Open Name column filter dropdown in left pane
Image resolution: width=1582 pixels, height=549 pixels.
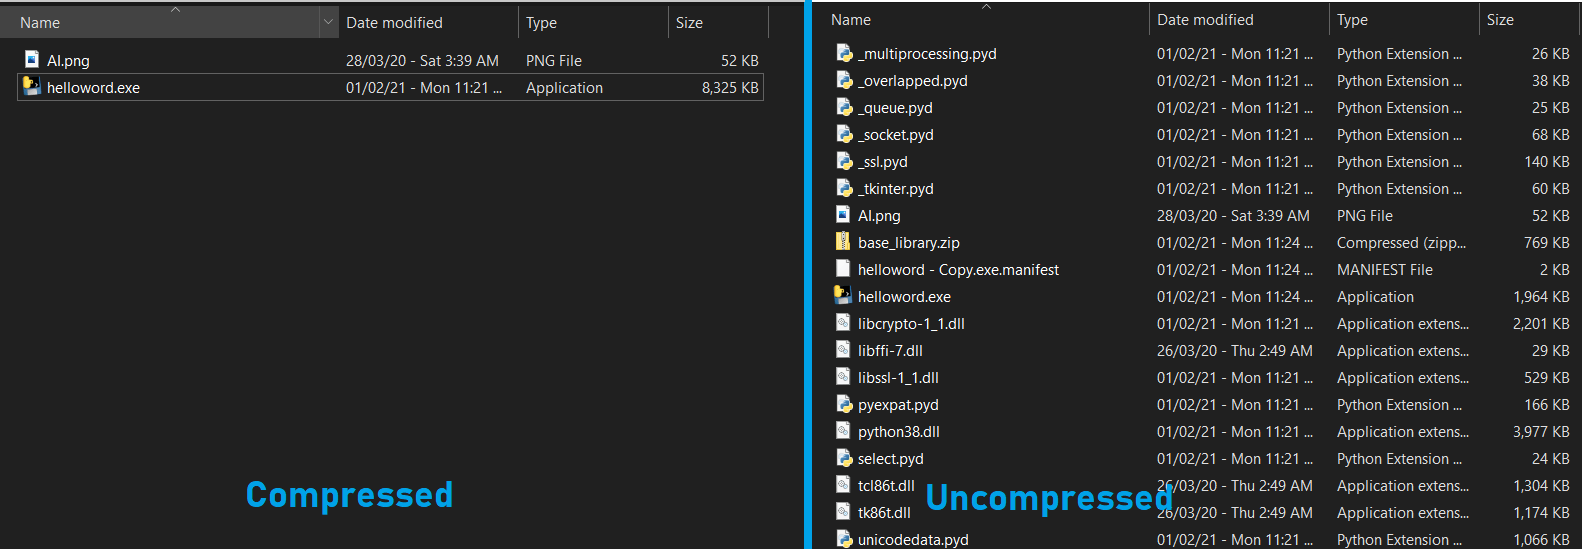[x=328, y=22]
